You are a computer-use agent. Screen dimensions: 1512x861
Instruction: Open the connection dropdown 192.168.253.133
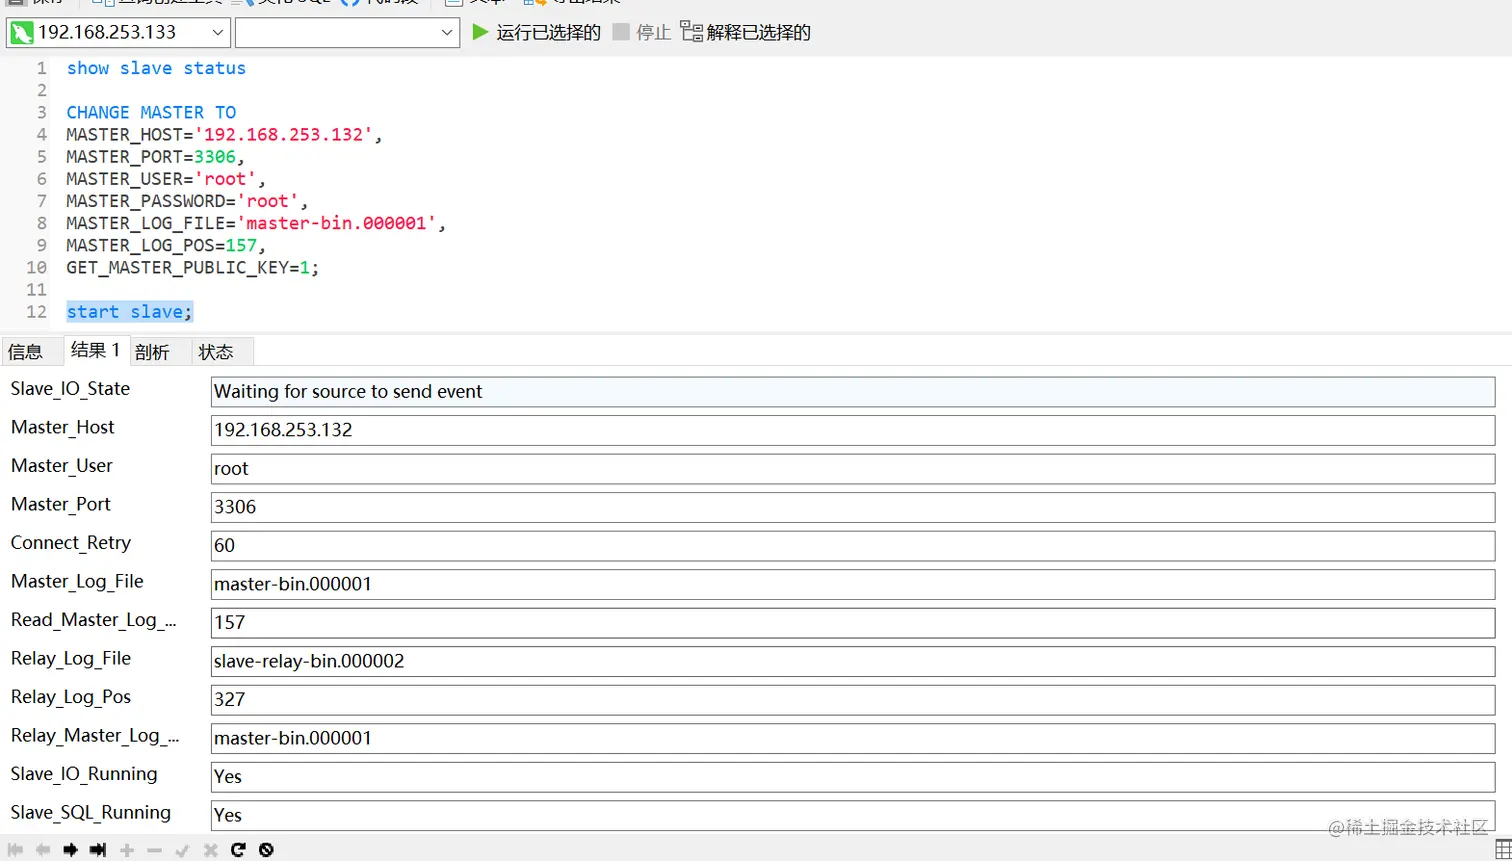pyautogui.click(x=118, y=32)
